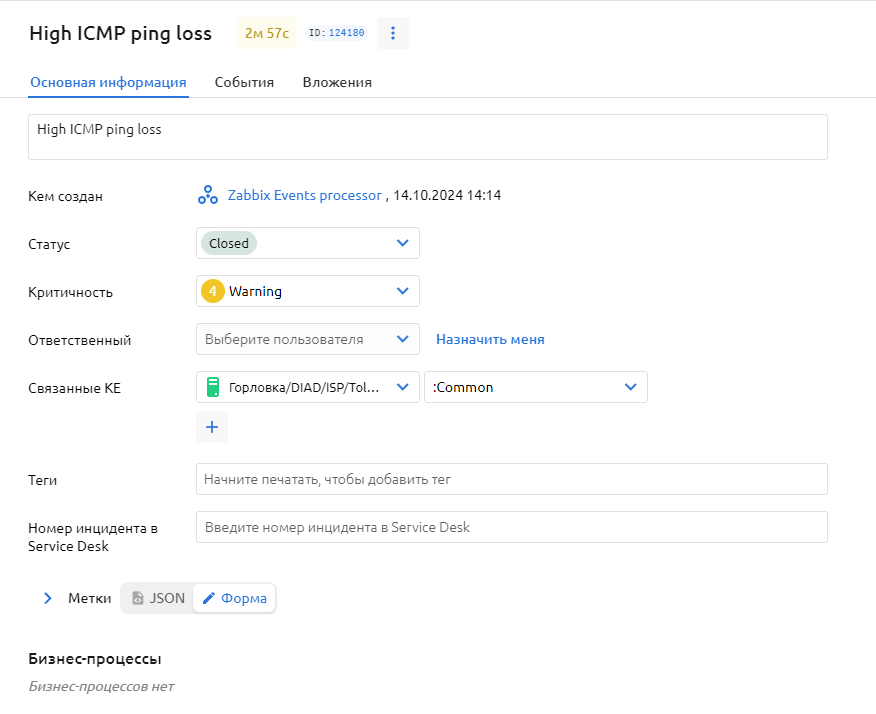
Task: Open Zabbix Events processor link
Action: 304,195
